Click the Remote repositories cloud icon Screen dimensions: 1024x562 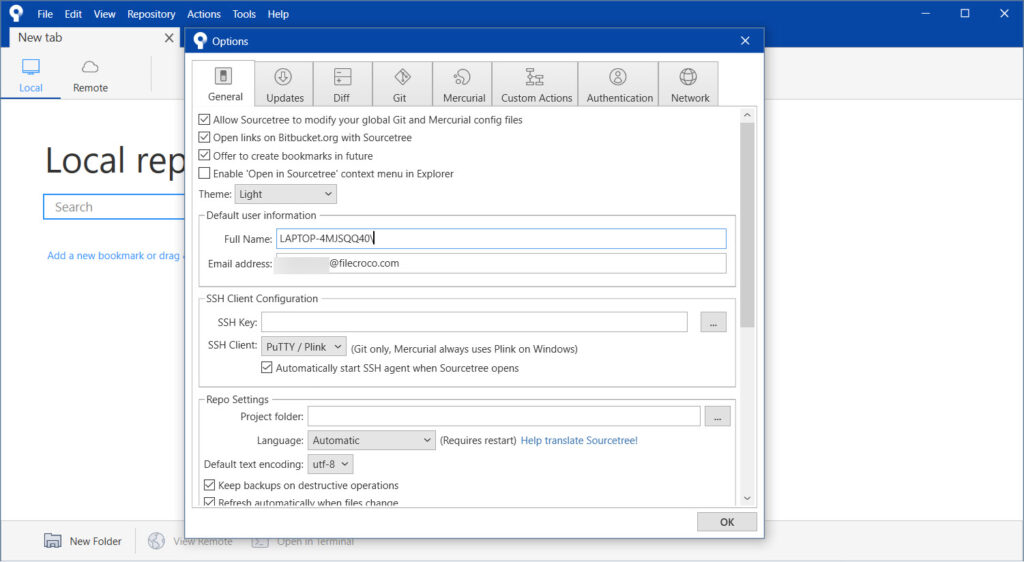(x=90, y=67)
